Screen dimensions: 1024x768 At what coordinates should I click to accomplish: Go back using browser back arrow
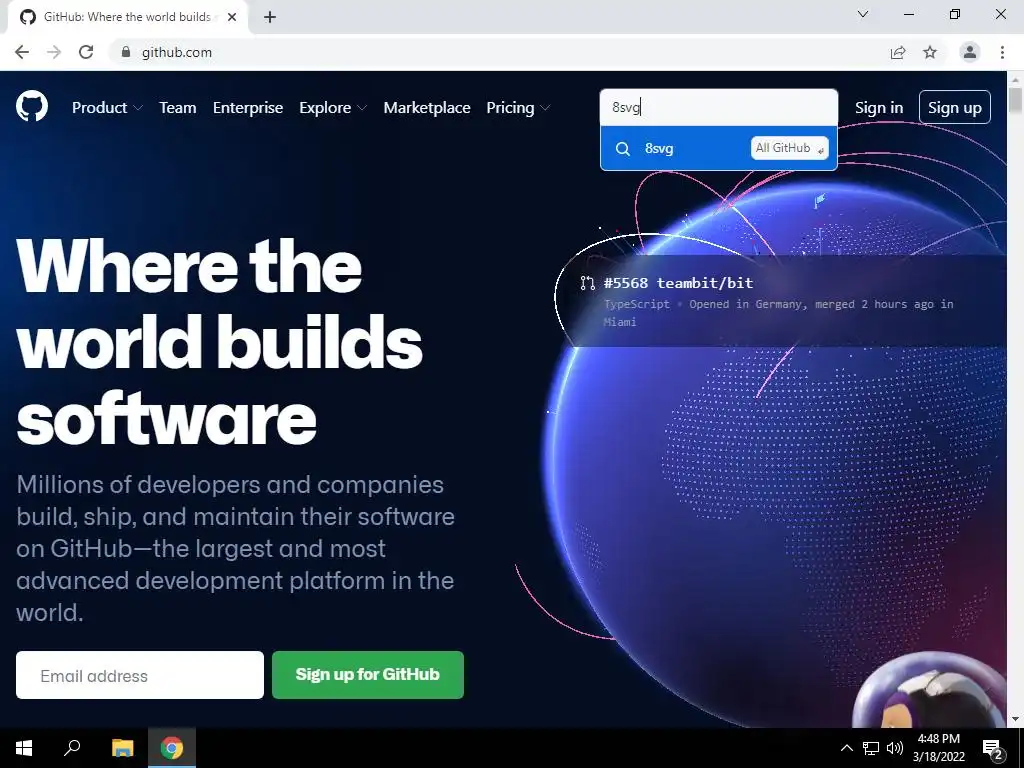(x=22, y=52)
